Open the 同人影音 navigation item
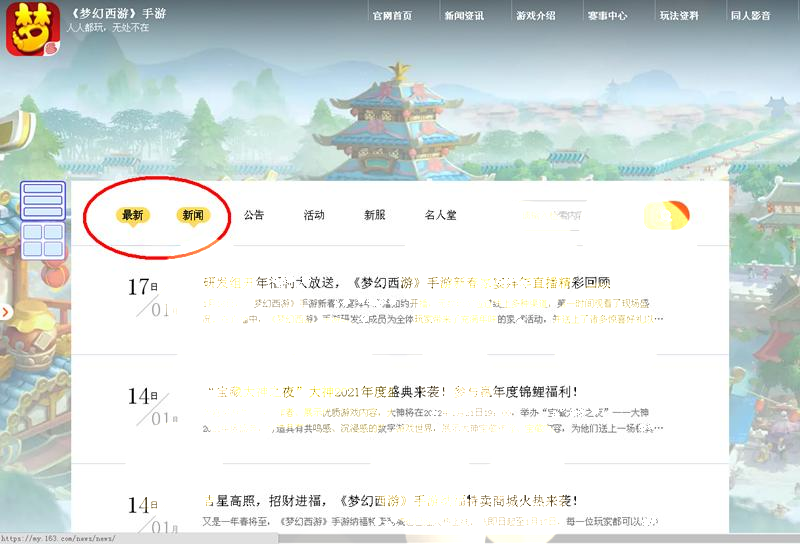 click(x=751, y=16)
